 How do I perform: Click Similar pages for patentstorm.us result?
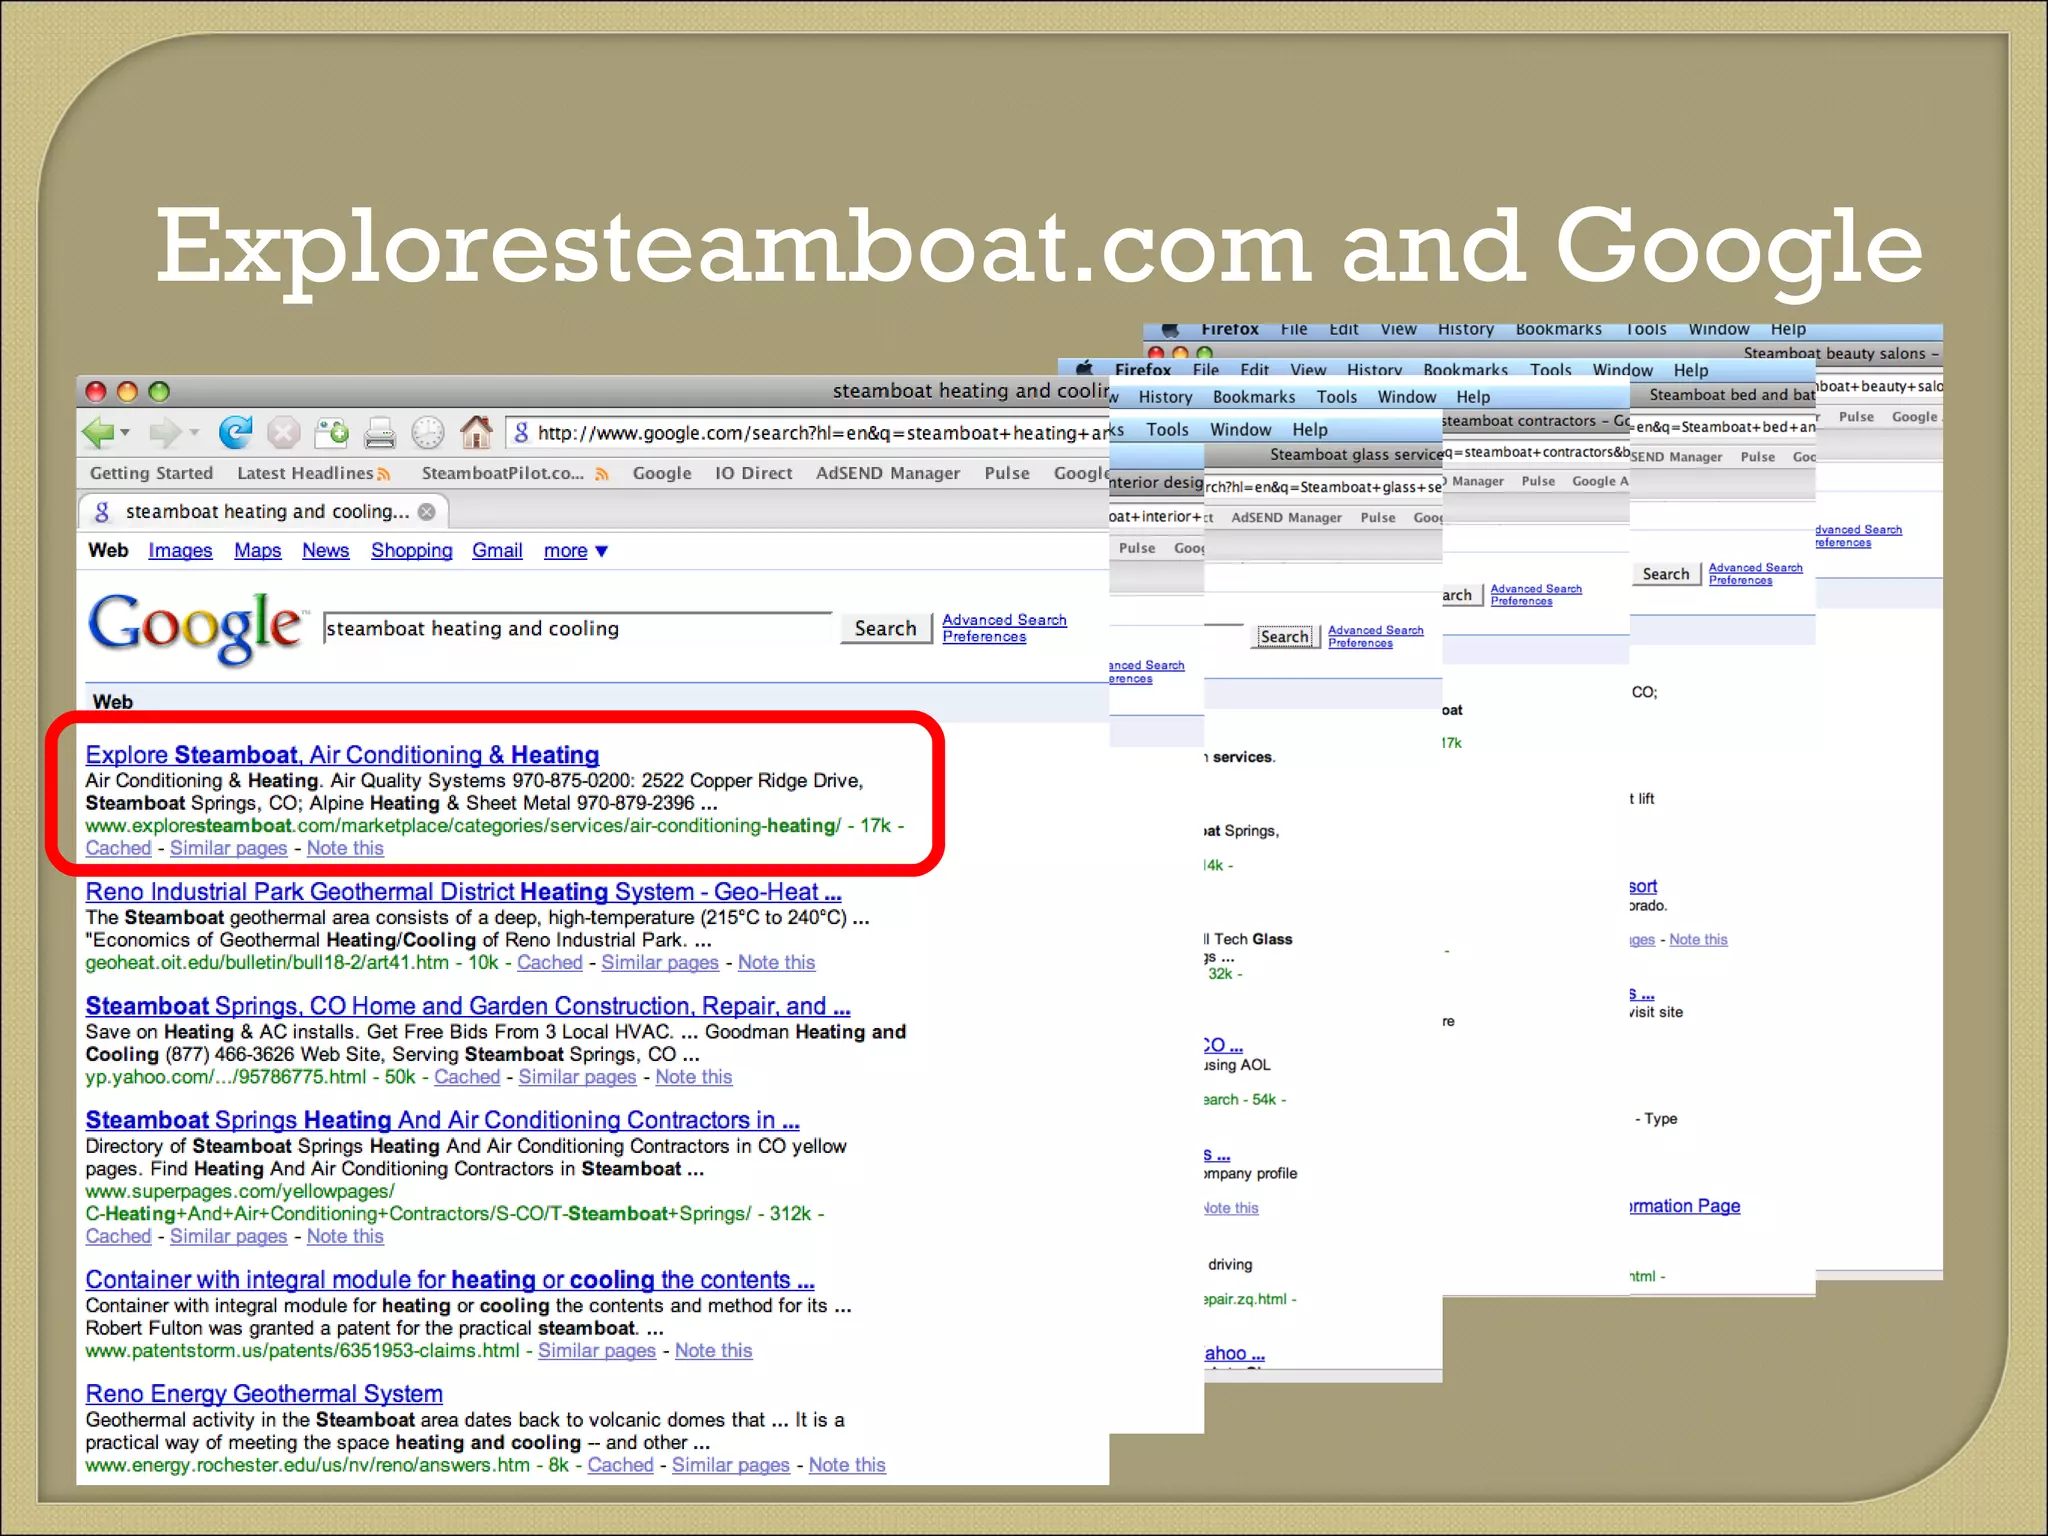[597, 1350]
